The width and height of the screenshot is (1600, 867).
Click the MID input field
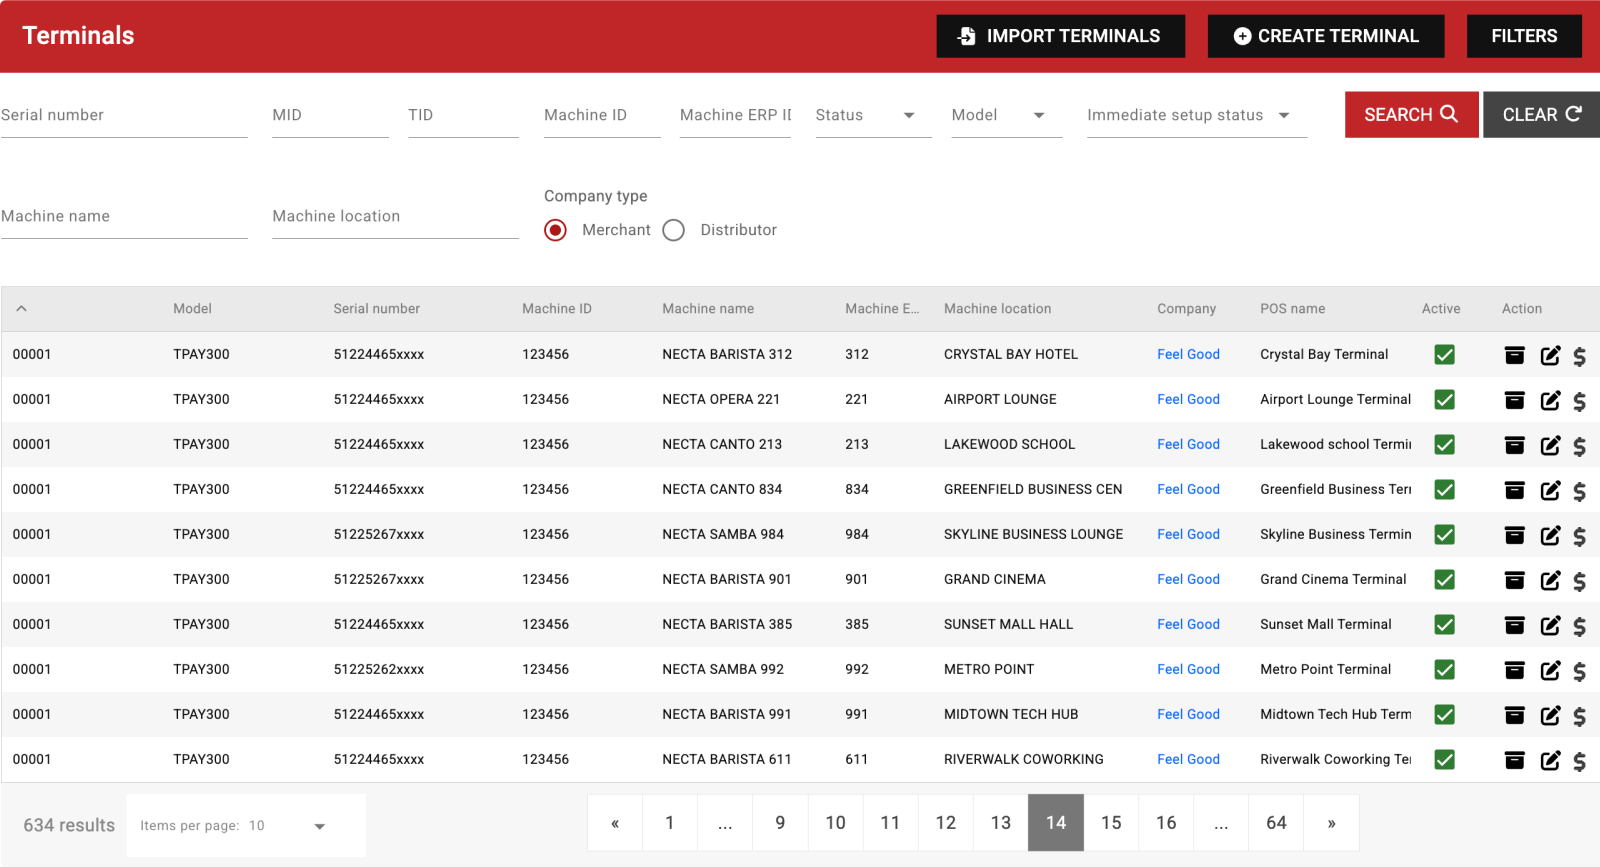(x=330, y=115)
